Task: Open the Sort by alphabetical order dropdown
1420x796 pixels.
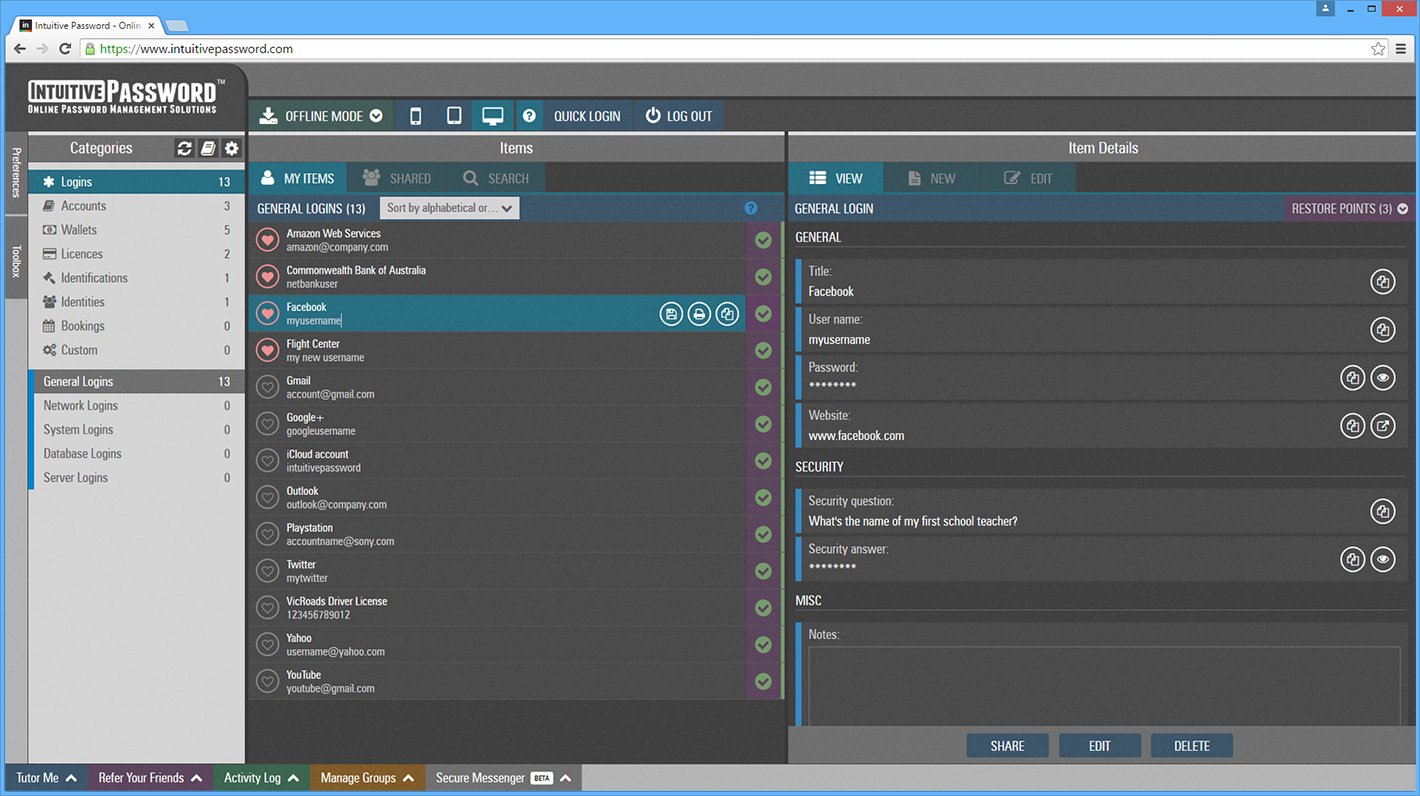Action: pos(449,208)
